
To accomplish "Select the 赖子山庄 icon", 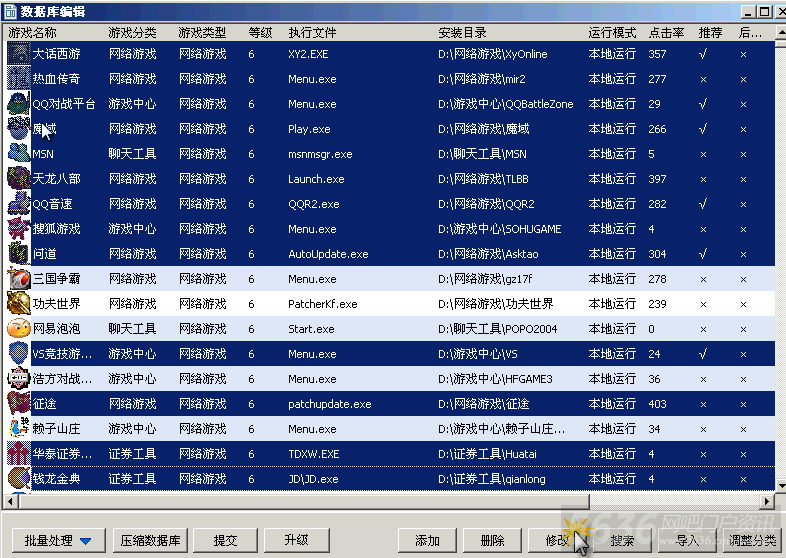I will [19, 429].
